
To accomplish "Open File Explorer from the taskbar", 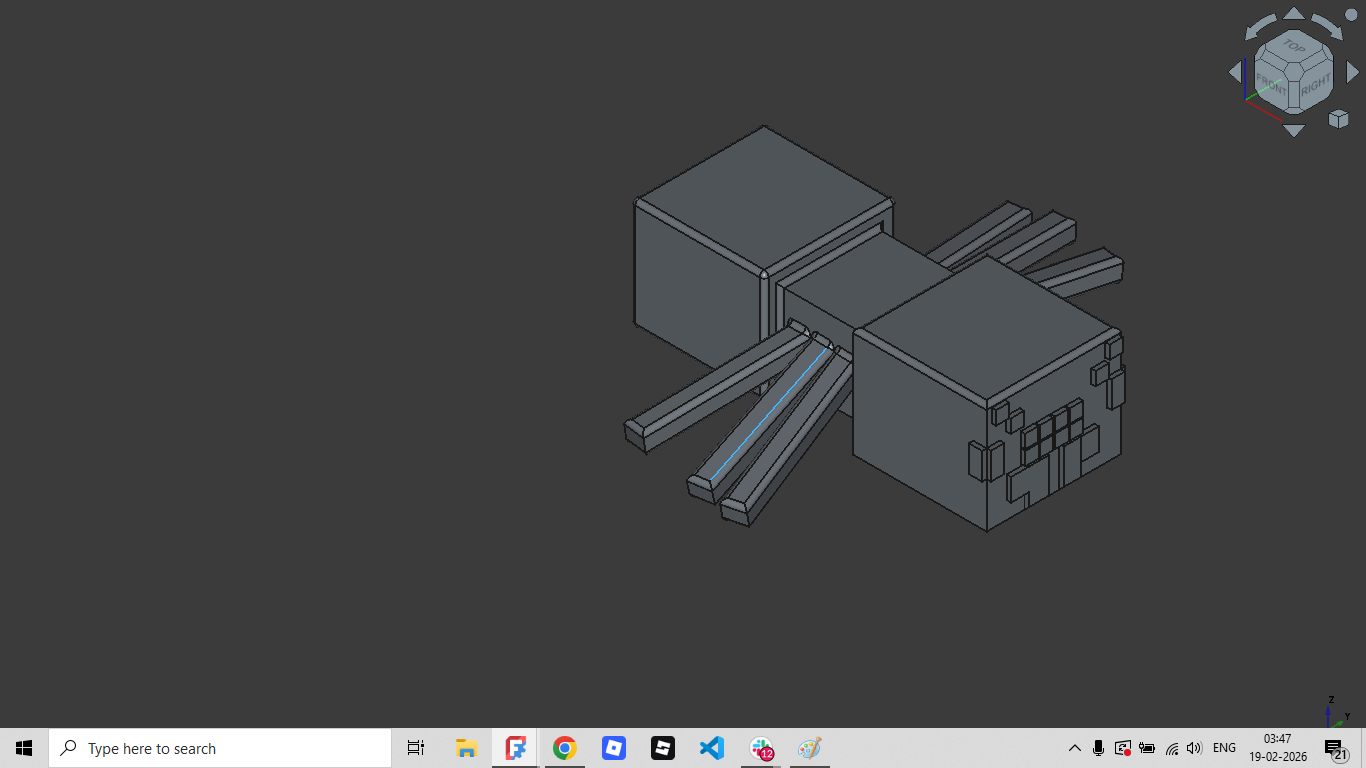I will [466, 748].
